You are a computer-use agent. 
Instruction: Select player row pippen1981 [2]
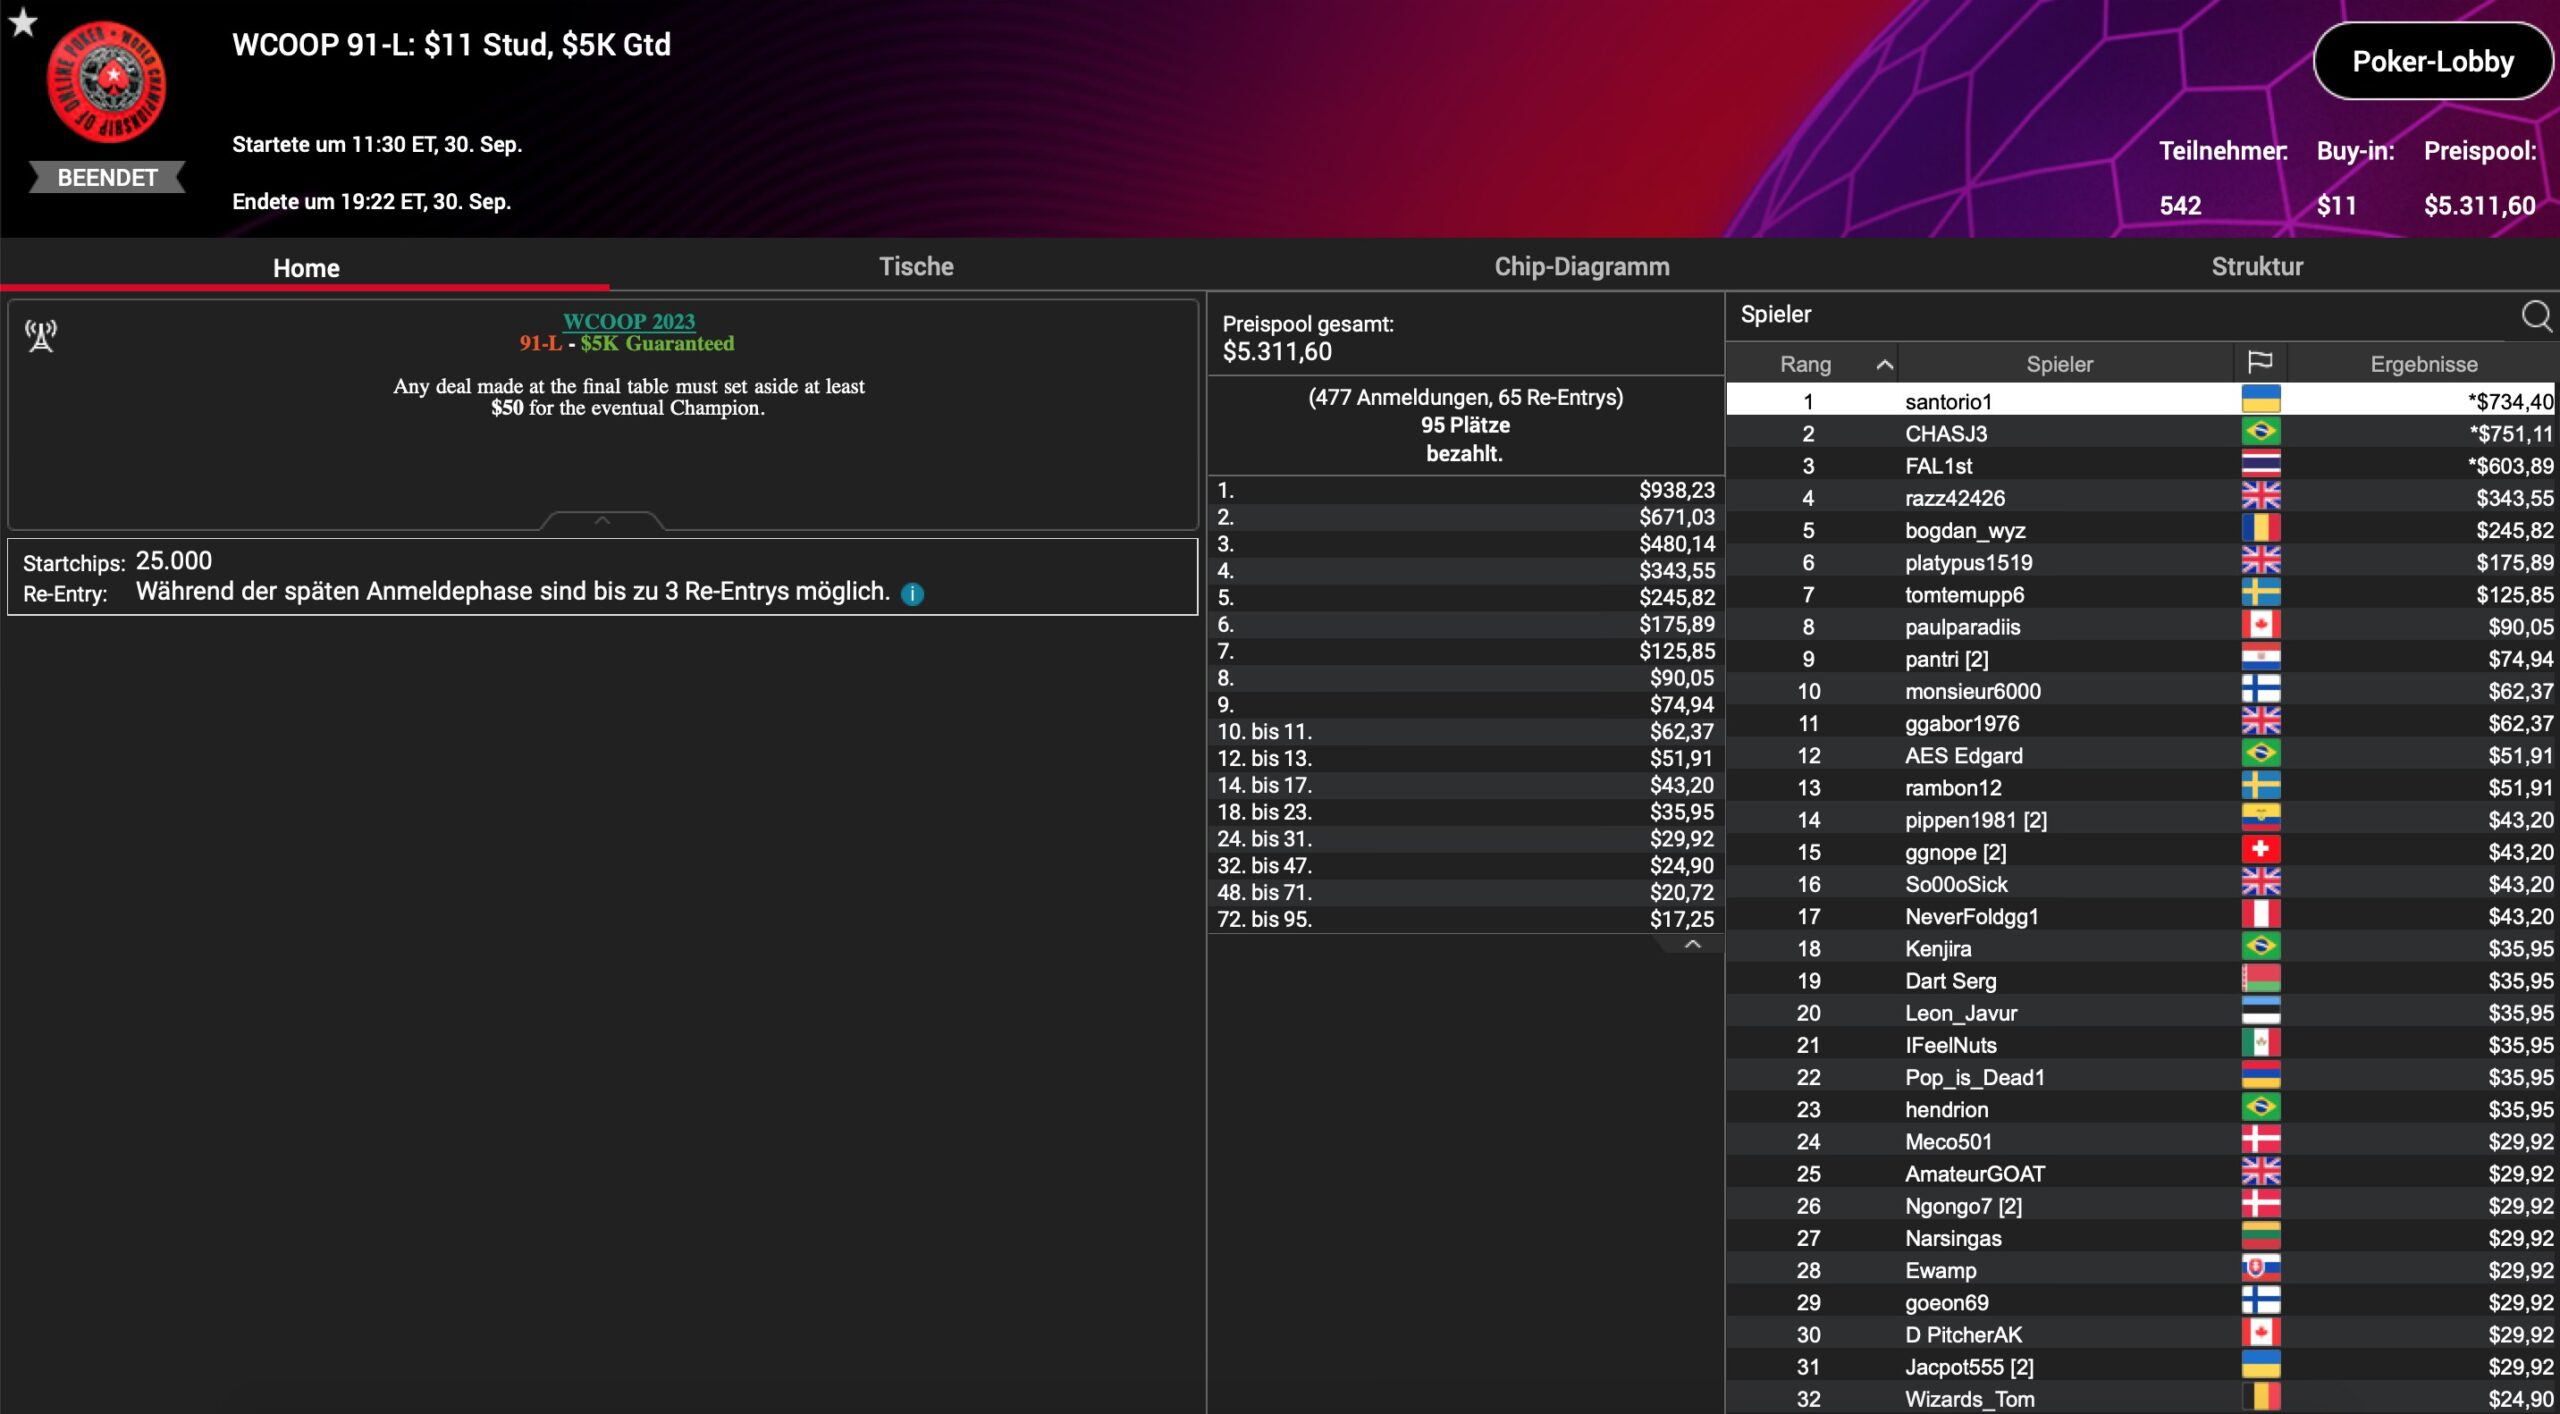tap(2140, 819)
